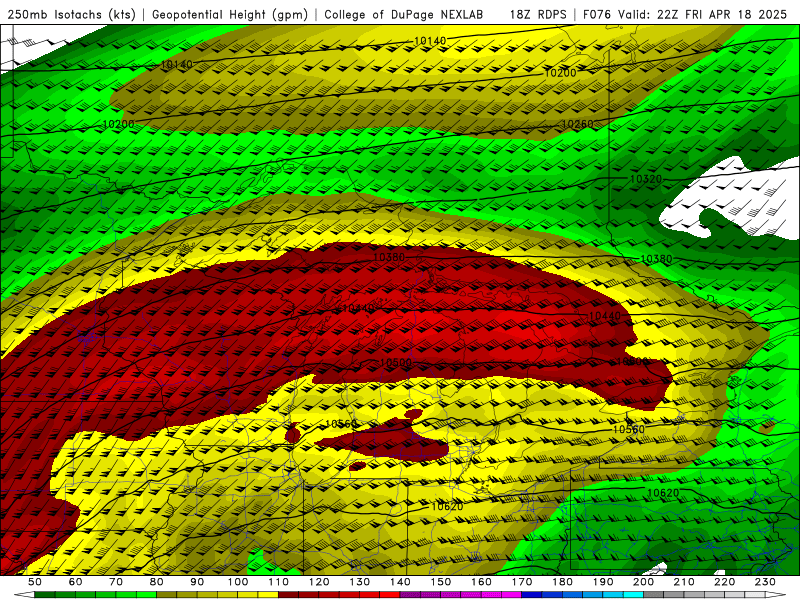The image size is (800, 600).
Task: Click the legend value 210
Action: point(685,582)
